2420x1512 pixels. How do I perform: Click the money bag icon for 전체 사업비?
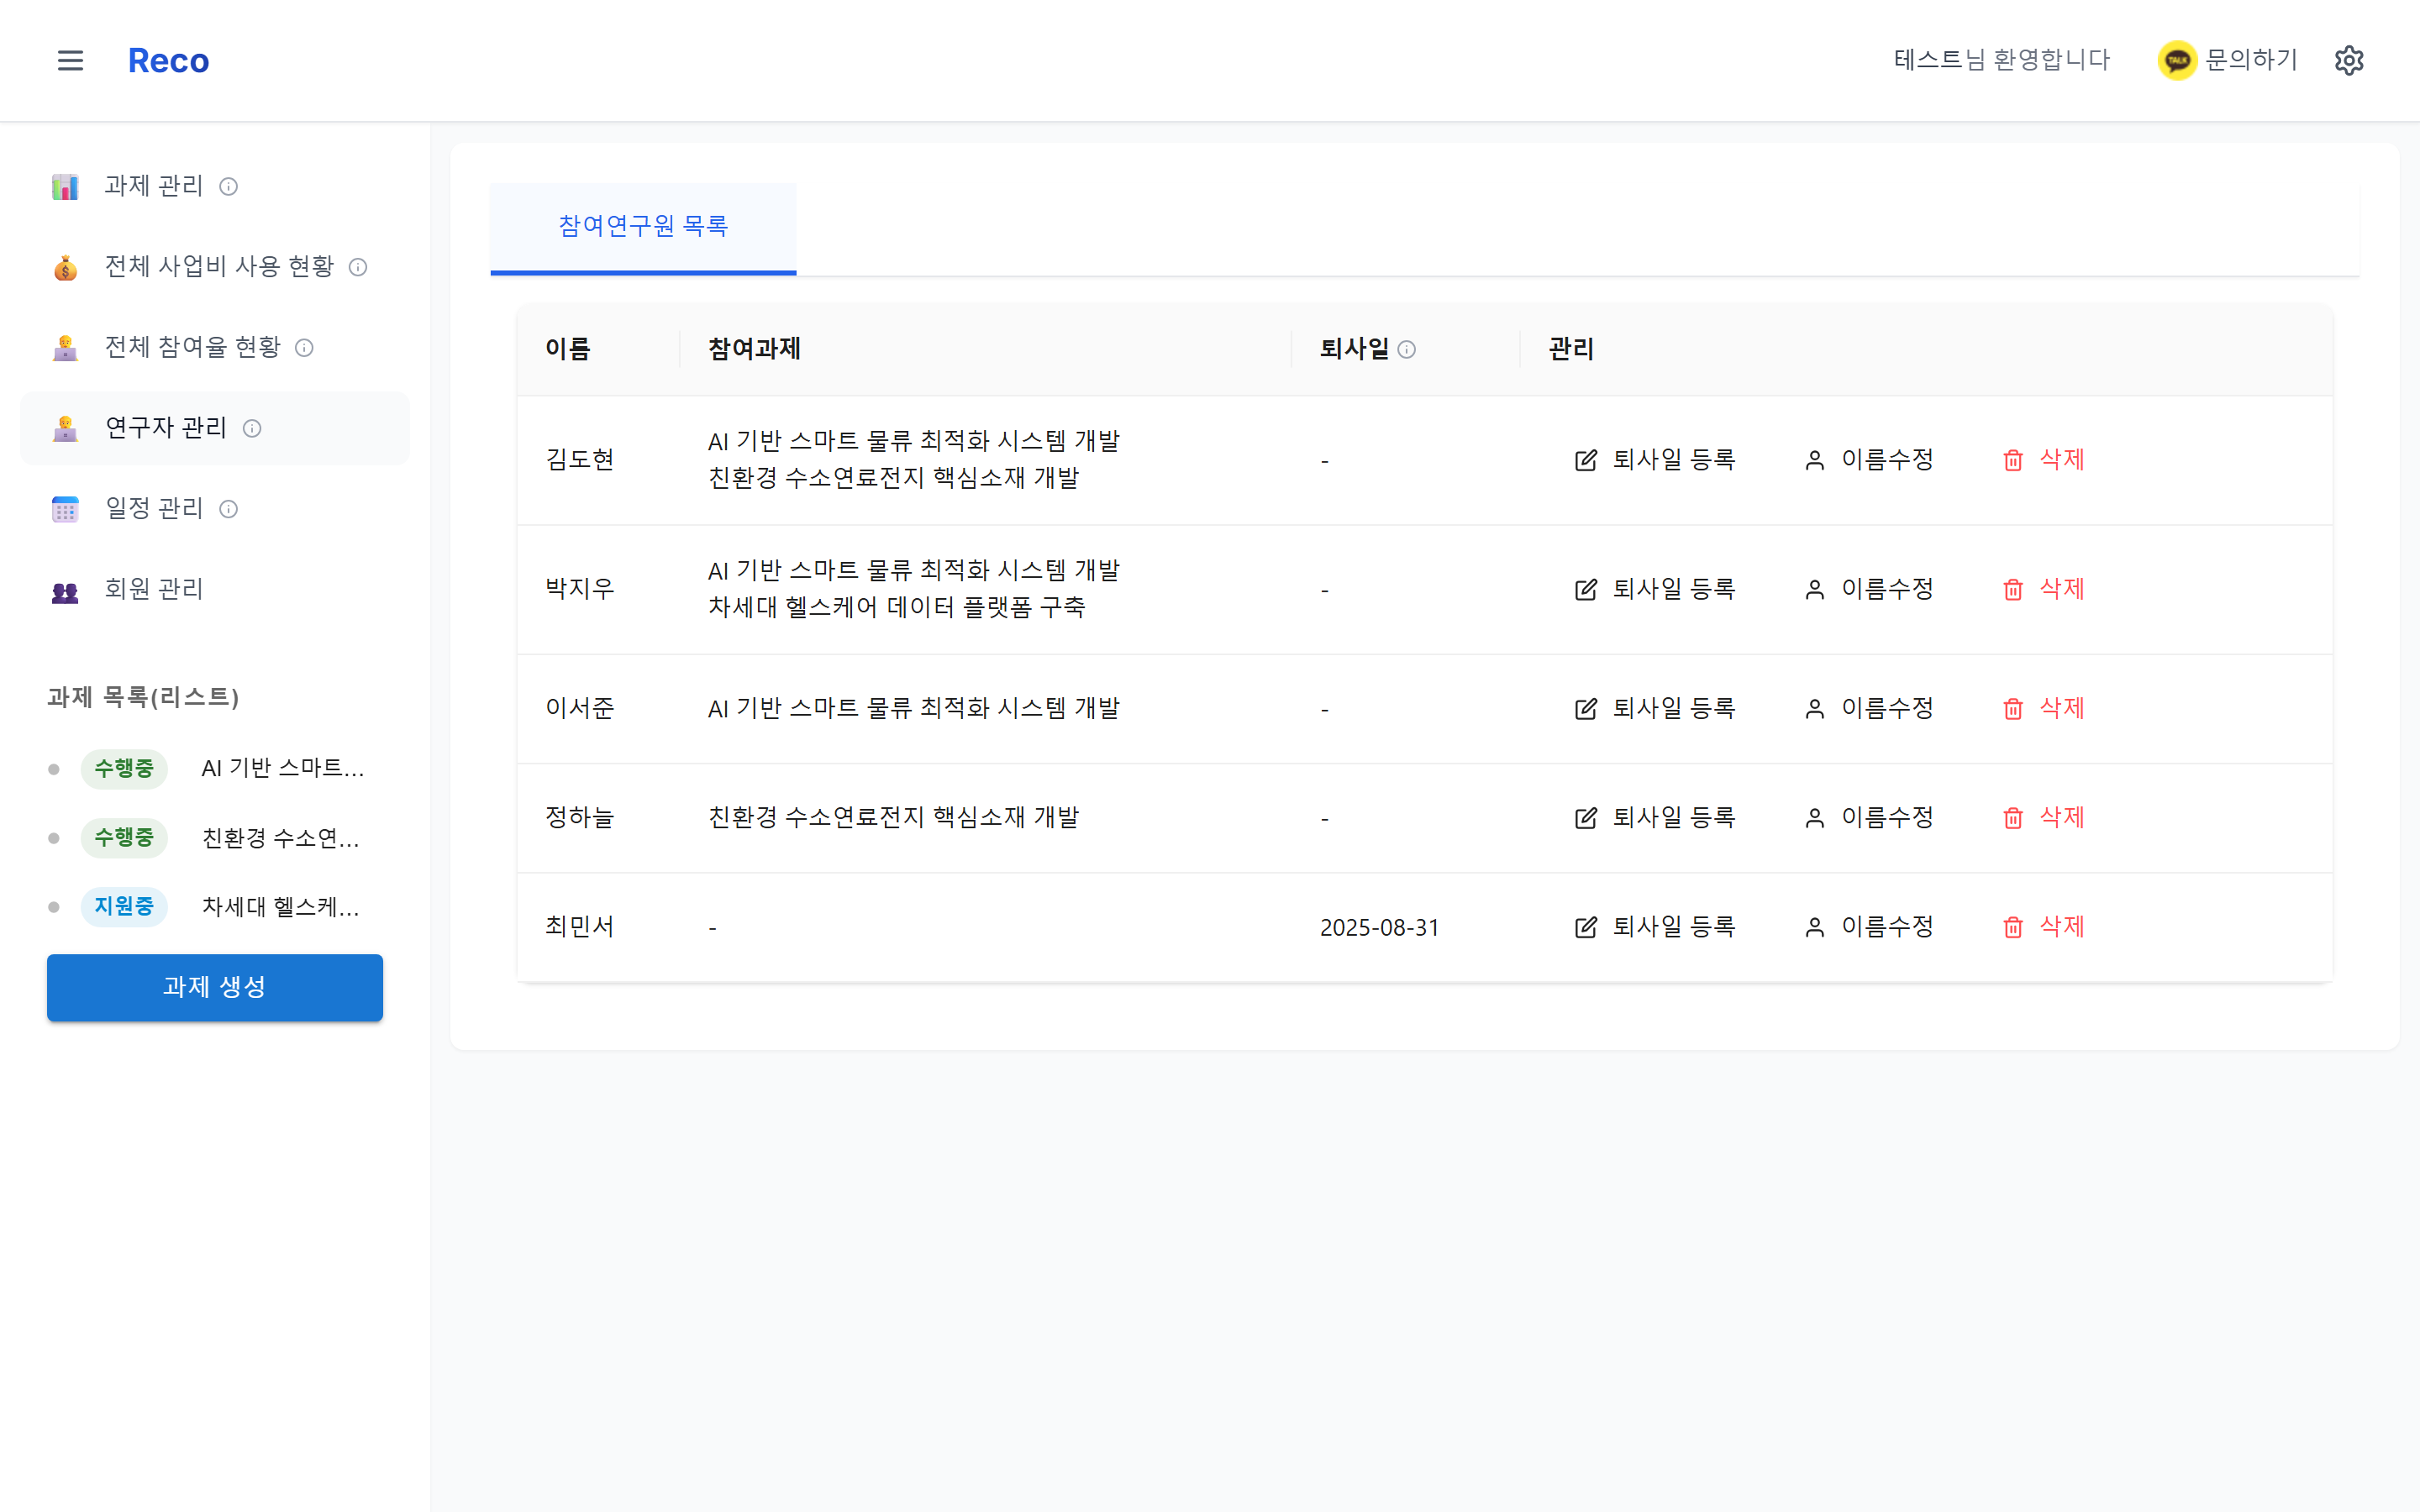[65, 267]
